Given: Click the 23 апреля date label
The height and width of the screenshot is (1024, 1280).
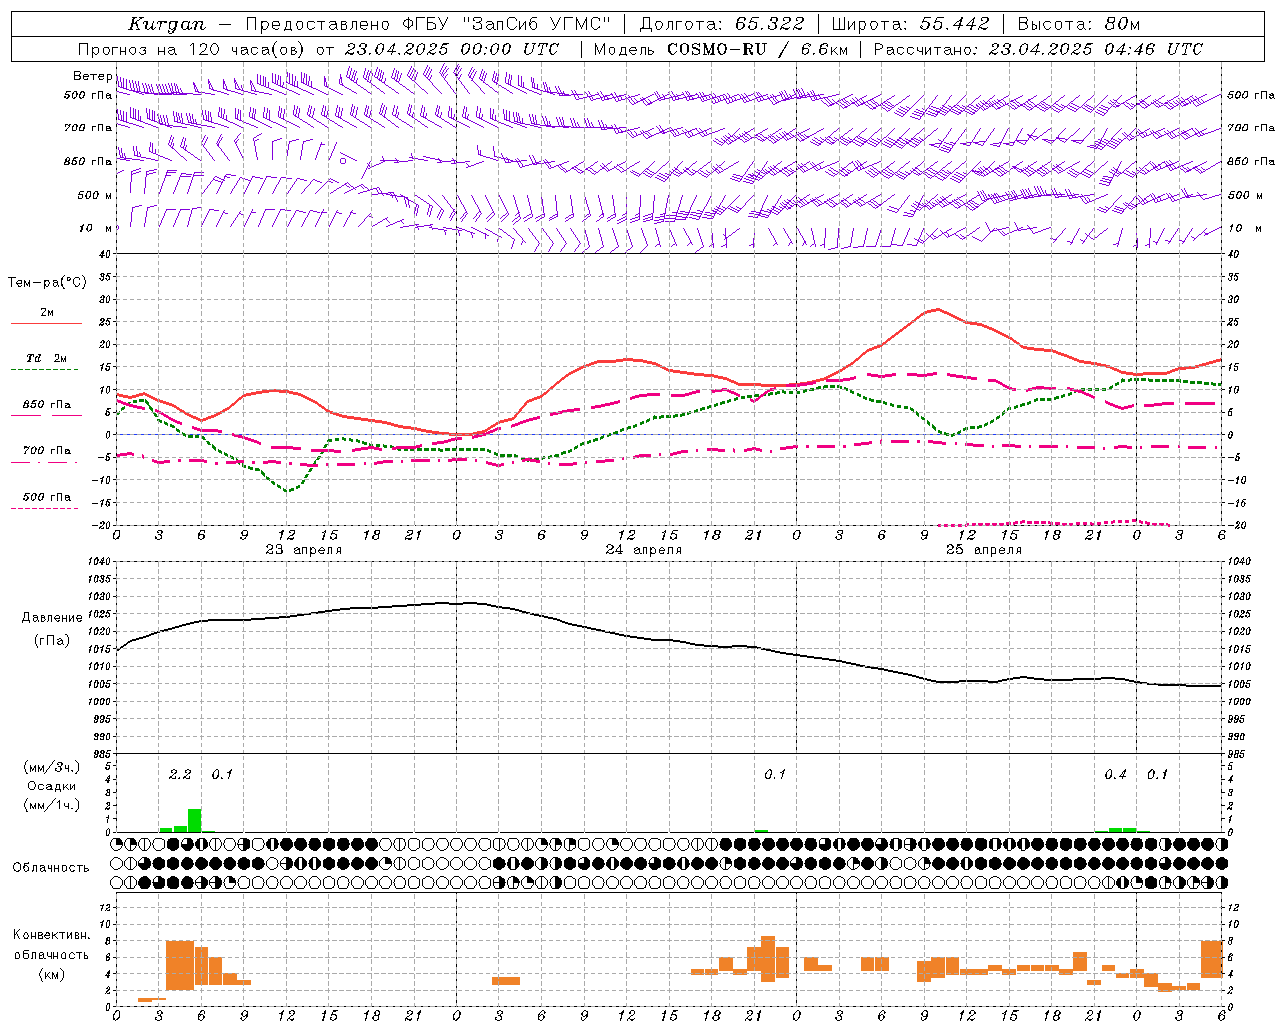Looking at the screenshot, I should point(303,550).
